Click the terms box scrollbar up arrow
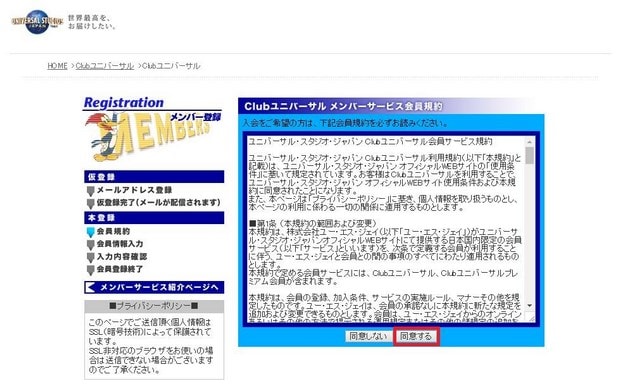This screenshot has width=620, height=390. [529, 142]
